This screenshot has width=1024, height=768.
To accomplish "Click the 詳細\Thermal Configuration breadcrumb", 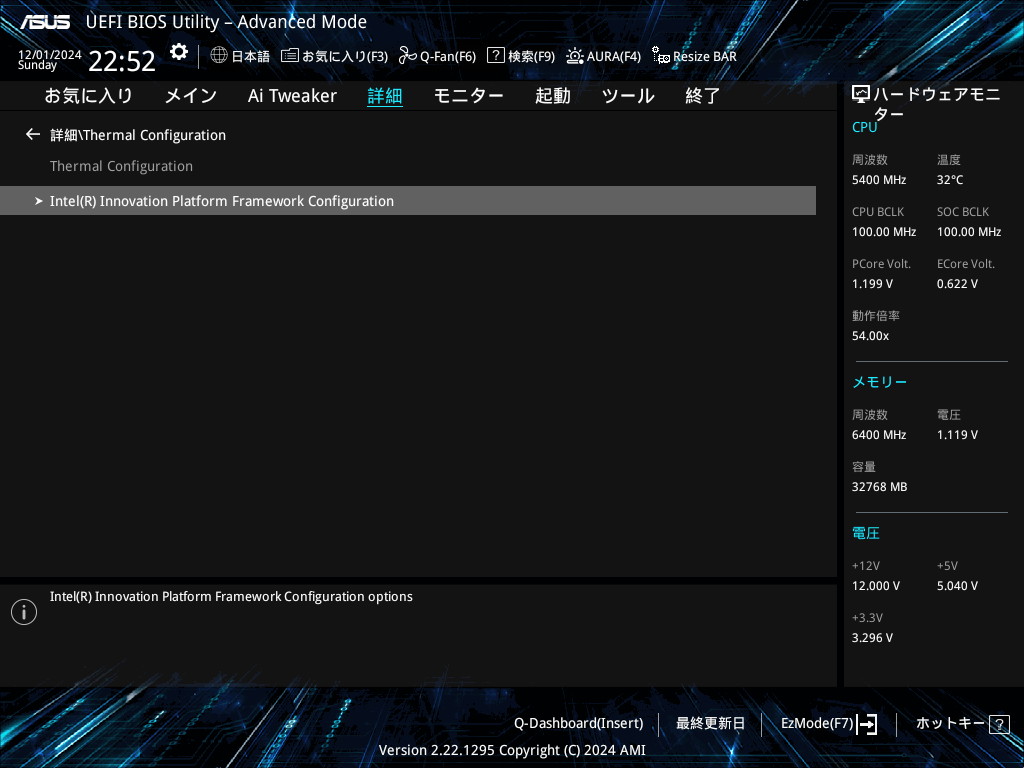I will coord(138,135).
